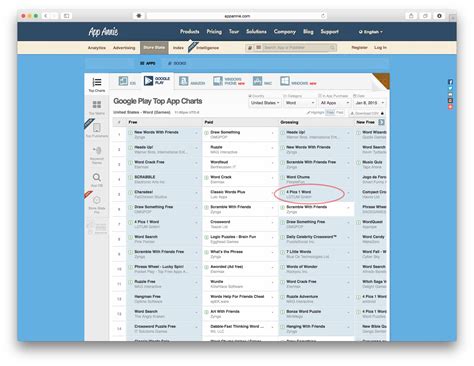Click Safari's show tabs icon
The width and height of the screenshot is (474, 366).
click(x=425, y=16)
